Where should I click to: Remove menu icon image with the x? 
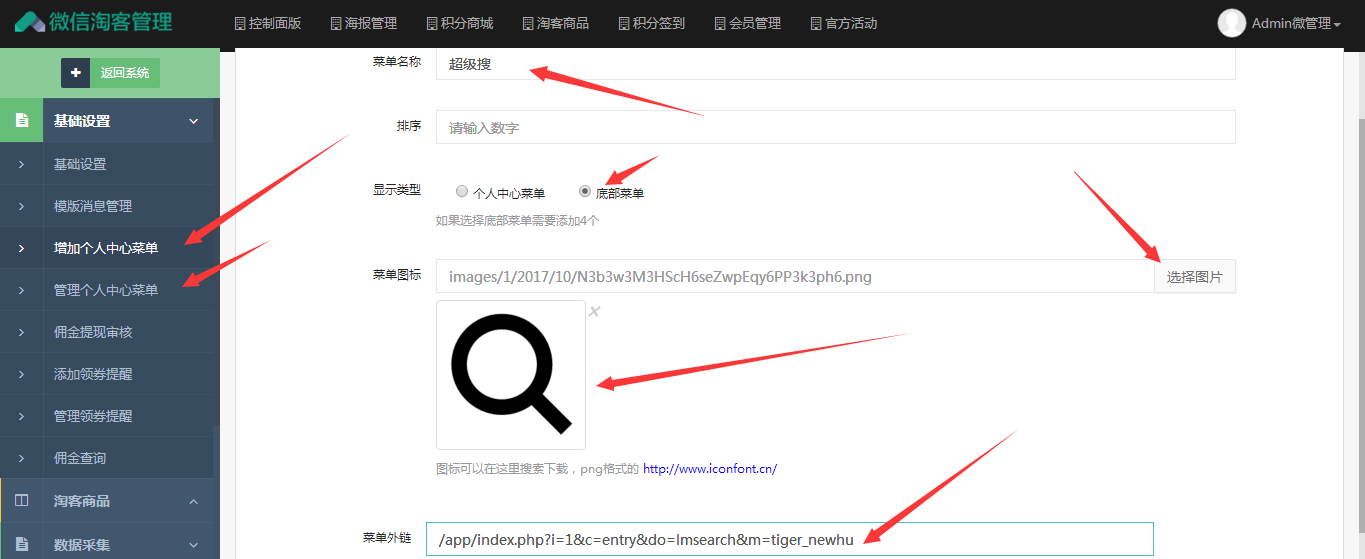pos(594,312)
